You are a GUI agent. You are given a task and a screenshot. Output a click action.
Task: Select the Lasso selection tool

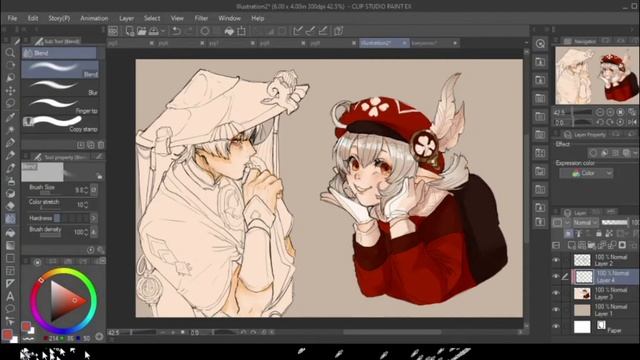[10, 103]
